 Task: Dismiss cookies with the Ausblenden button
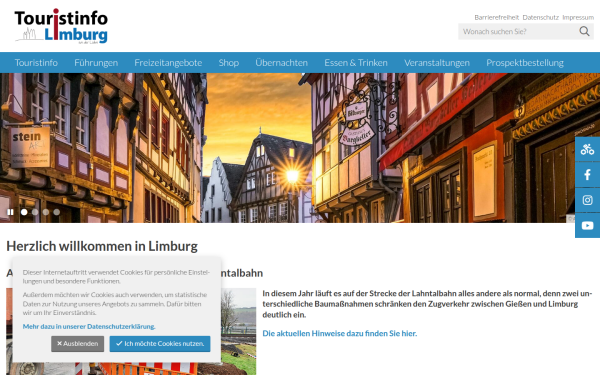(77, 344)
